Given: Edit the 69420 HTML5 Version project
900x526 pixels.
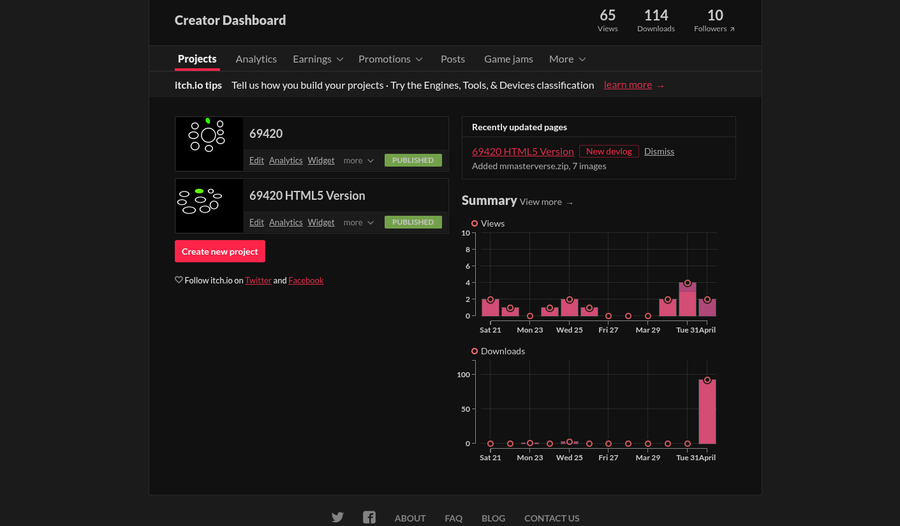Looking at the screenshot, I should point(257,223).
